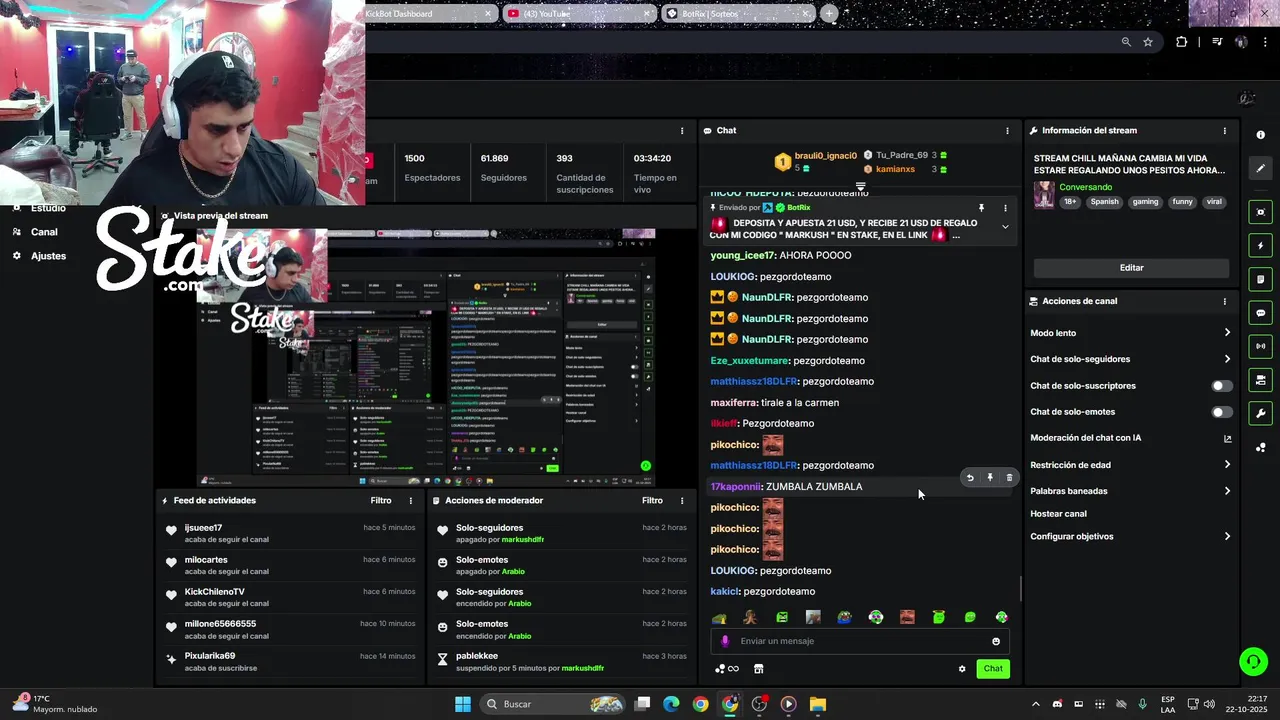
Task: Open a new browser tab
Action: coord(829,13)
